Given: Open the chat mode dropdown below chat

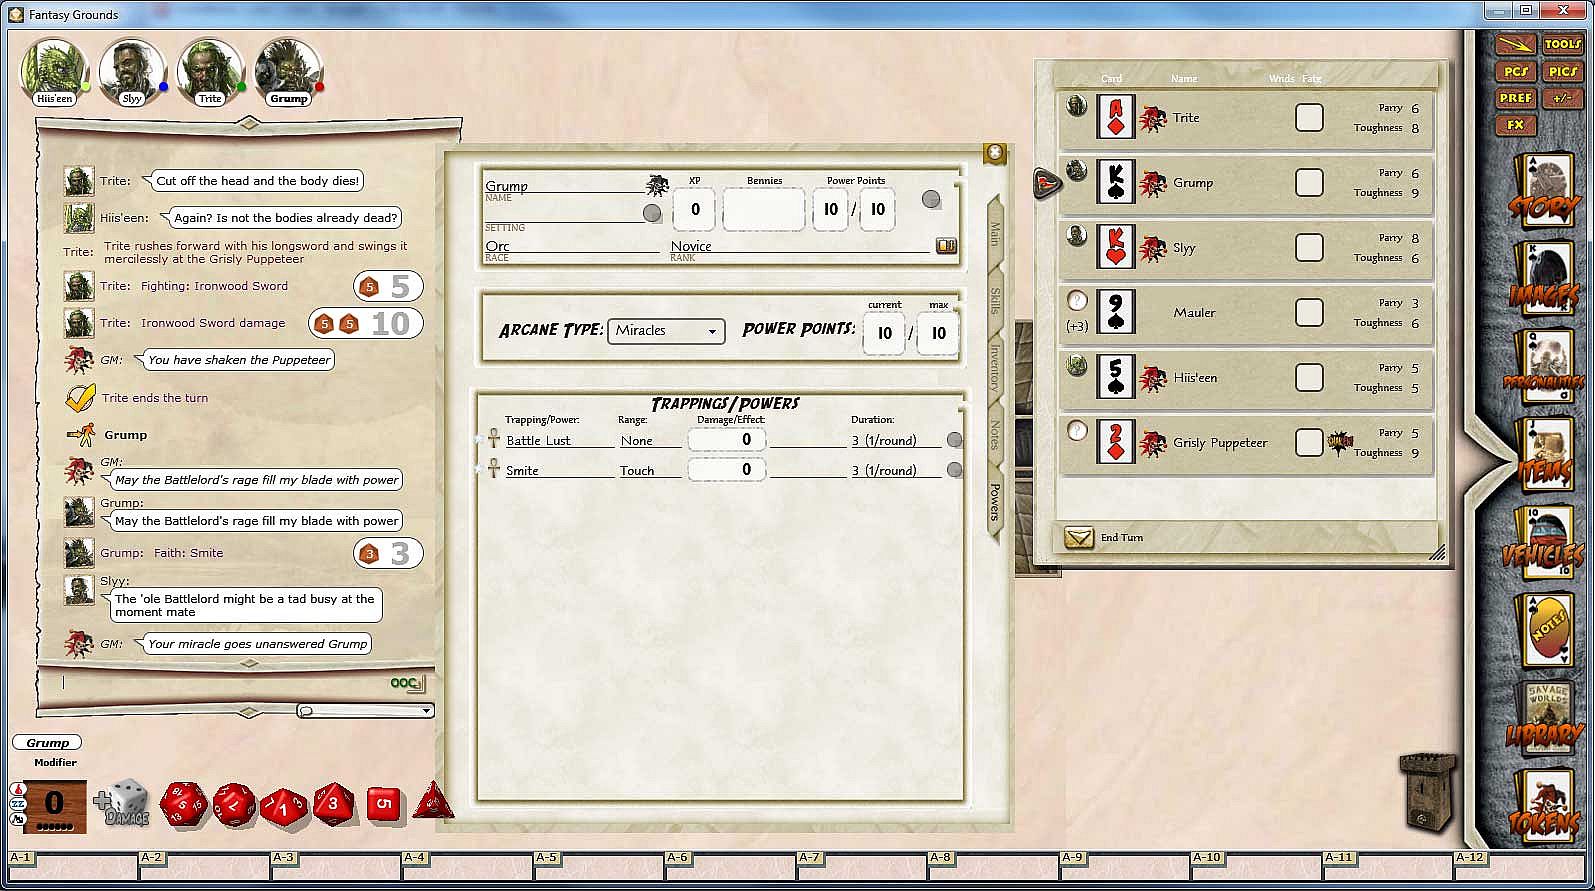Looking at the screenshot, I should 365,711.
